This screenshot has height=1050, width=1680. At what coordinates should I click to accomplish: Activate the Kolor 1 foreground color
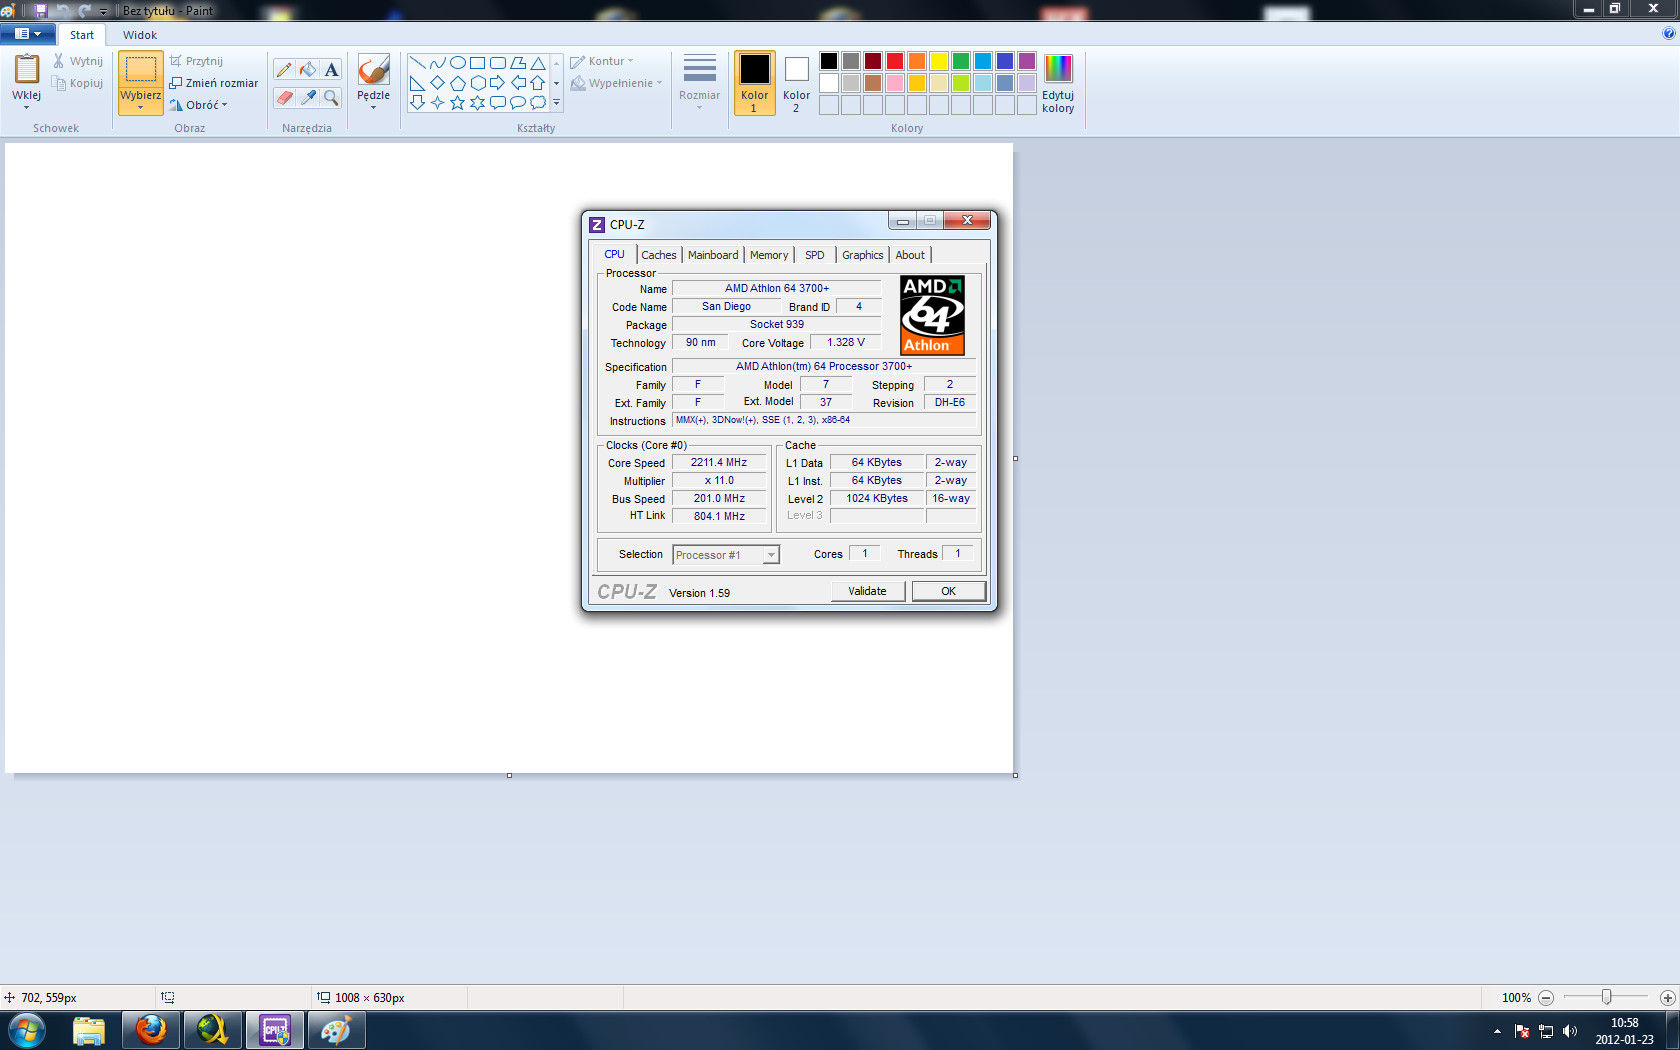click(755, 83)
